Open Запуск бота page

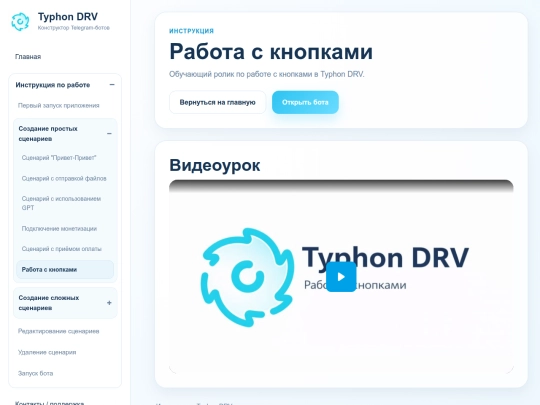(x=35, y=373)
